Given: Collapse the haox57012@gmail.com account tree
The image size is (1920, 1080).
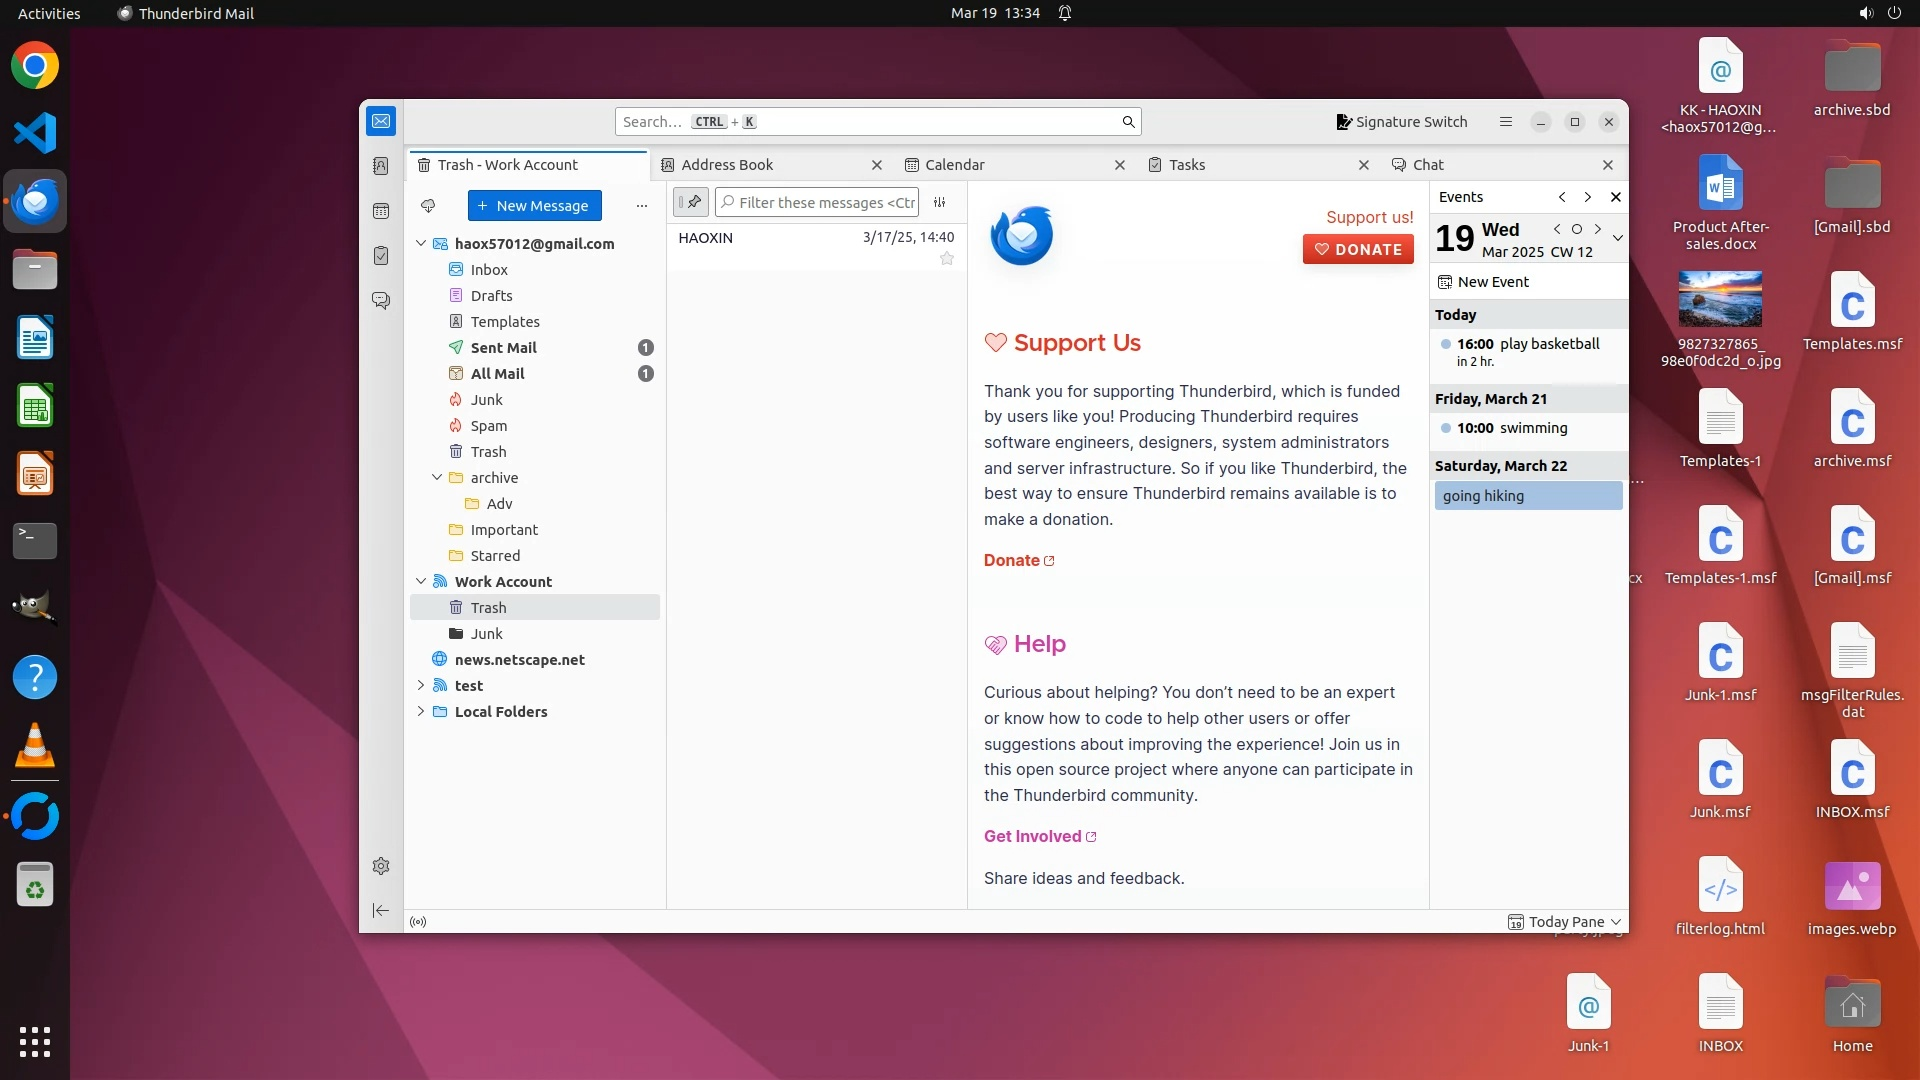Looking at the screenshot, I should click(x=421, y=243).
